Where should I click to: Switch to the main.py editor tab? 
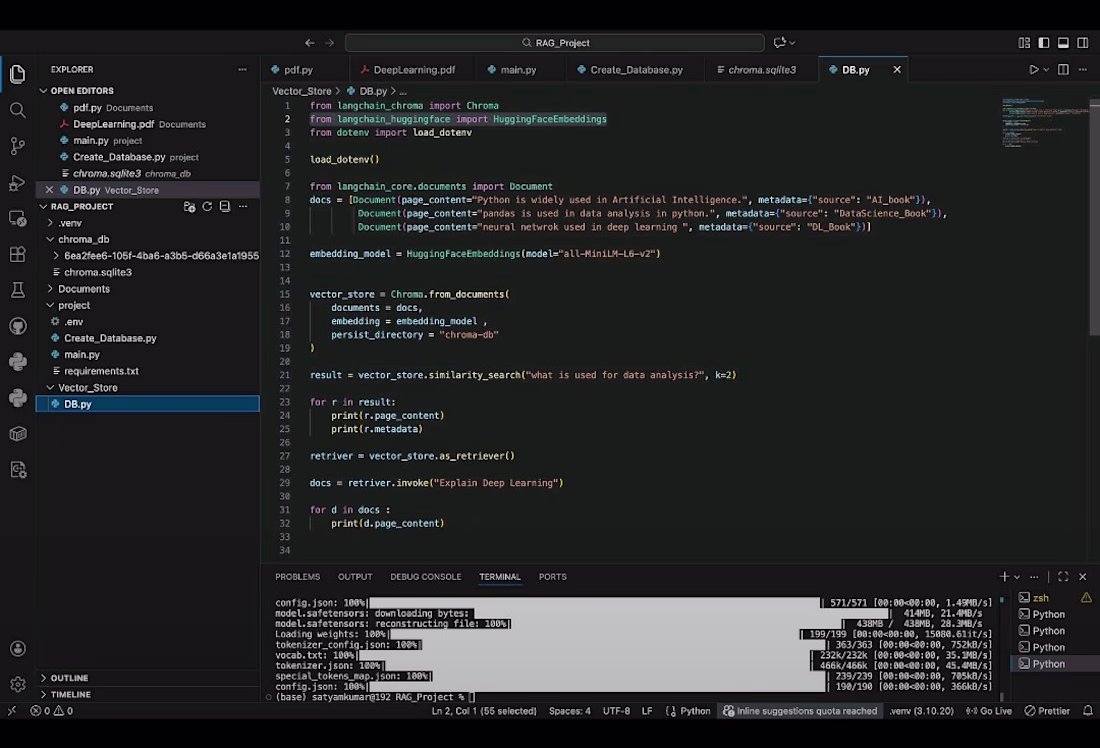coord(518,69)
